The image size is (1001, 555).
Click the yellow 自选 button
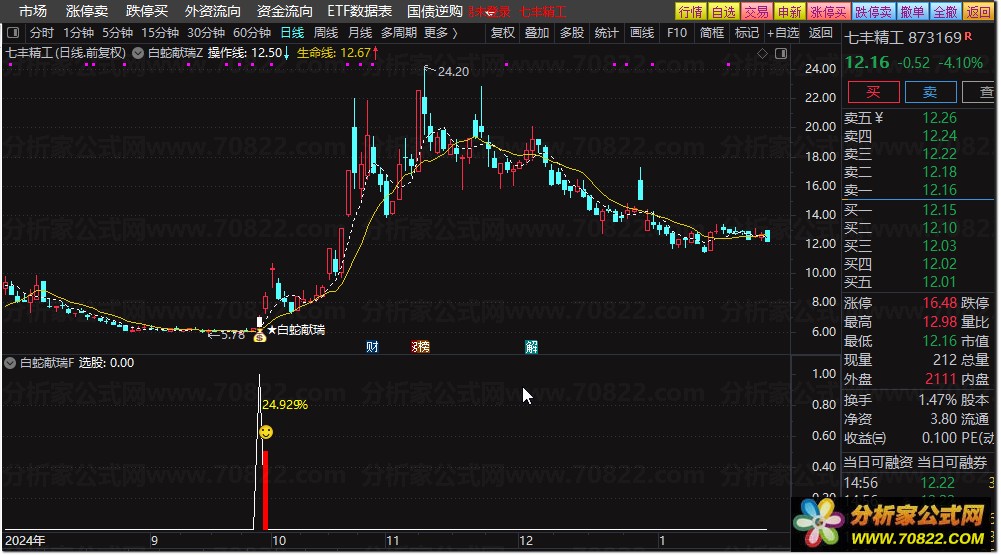coord(724,11)
